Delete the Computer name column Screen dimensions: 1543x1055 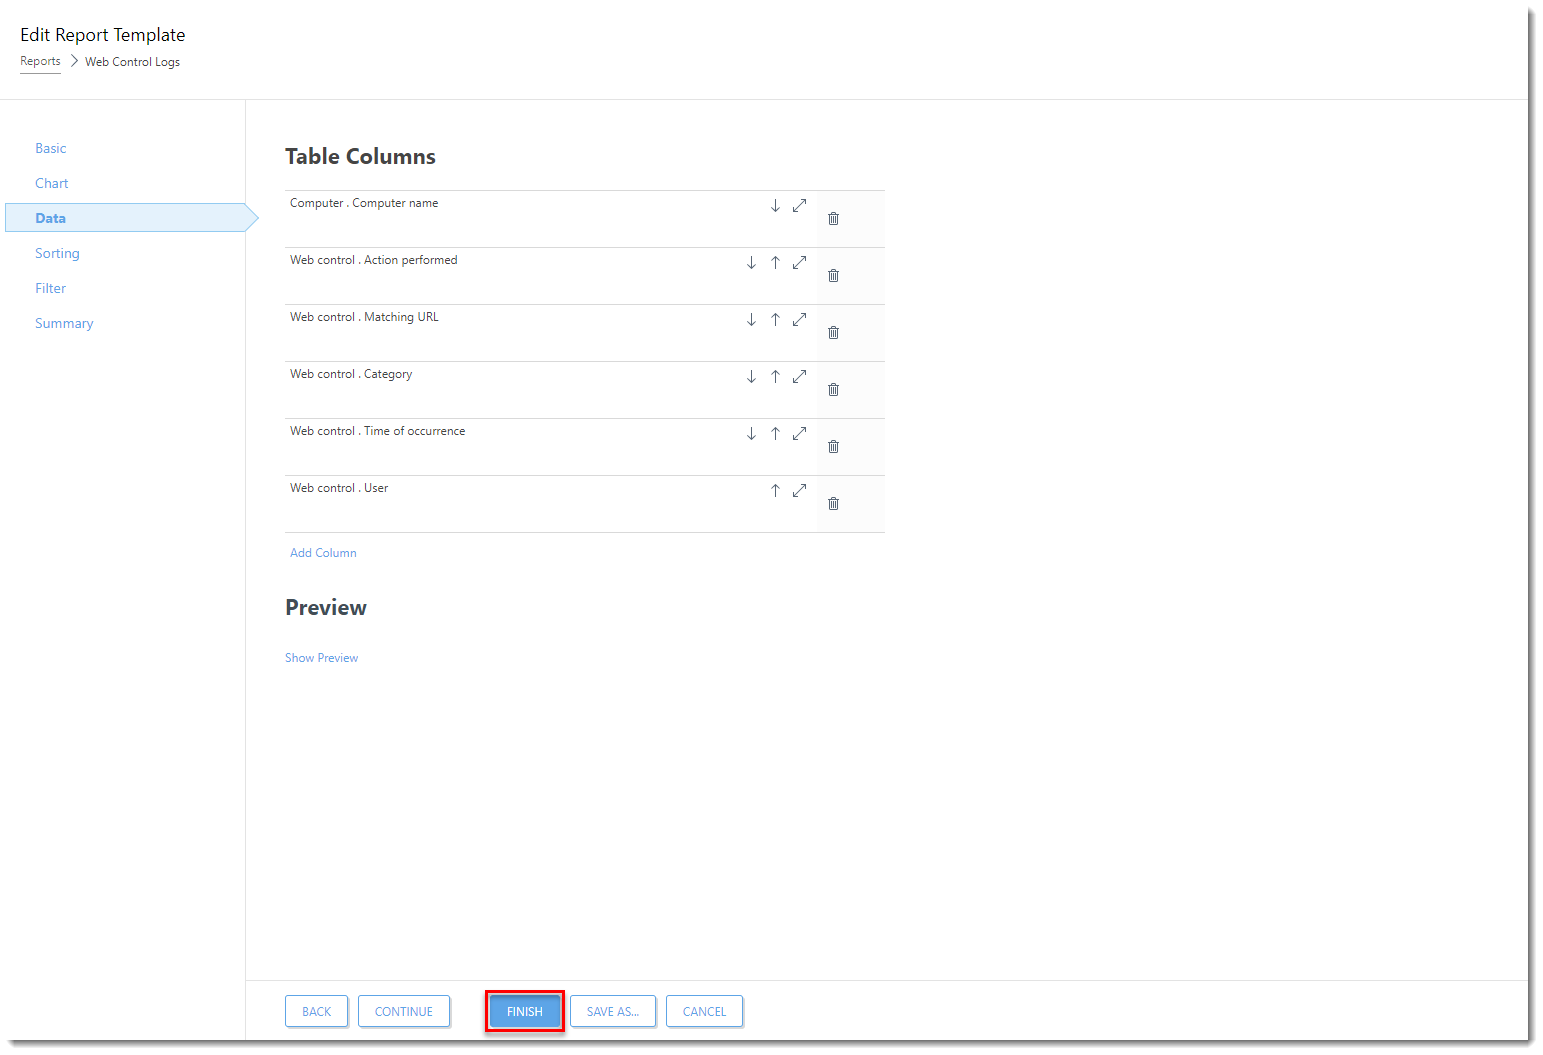click(833, 219)
